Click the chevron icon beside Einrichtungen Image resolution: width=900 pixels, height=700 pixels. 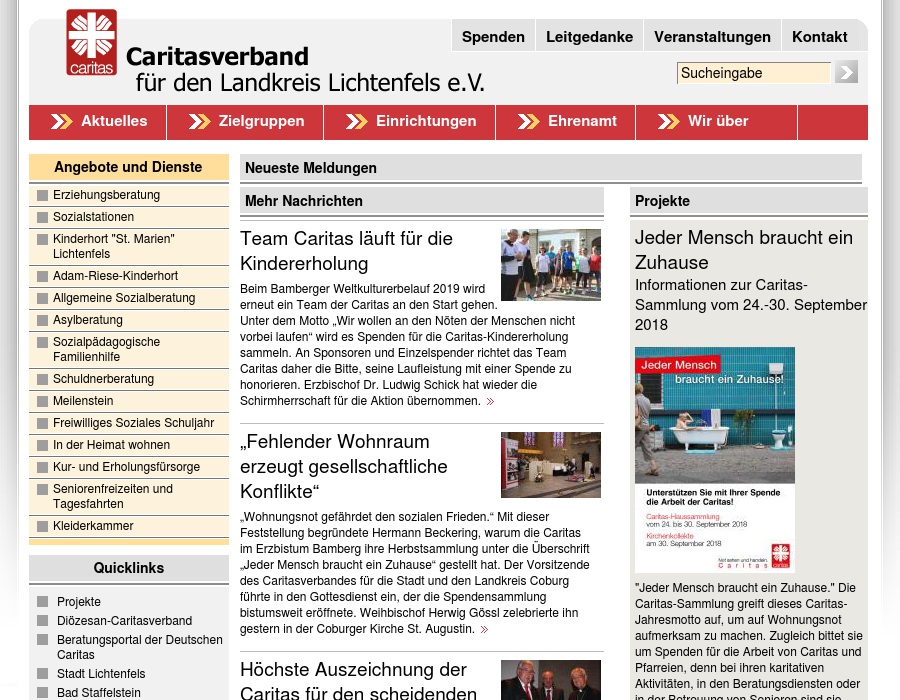coord(356,121)
